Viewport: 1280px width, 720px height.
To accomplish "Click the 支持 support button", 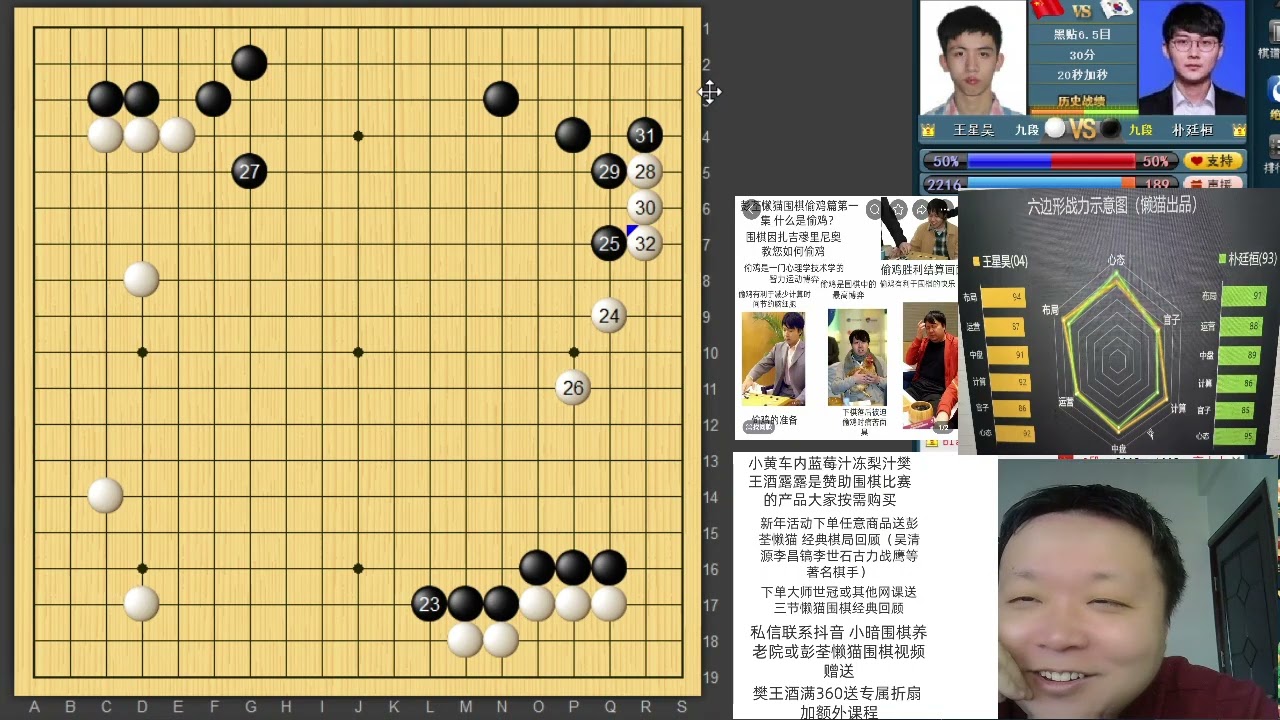I will pyautogui.click(x=1214, y=160).
